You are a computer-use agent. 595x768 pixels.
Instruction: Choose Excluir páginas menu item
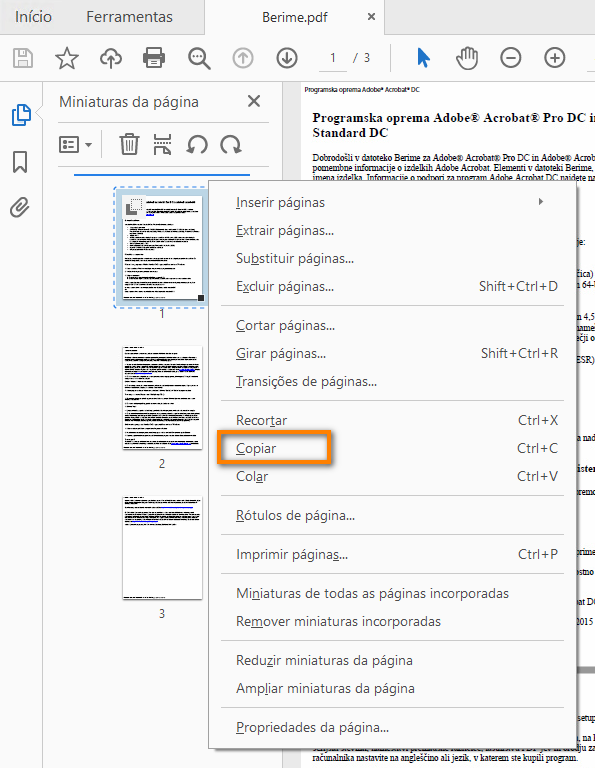[x=392, y=286]
